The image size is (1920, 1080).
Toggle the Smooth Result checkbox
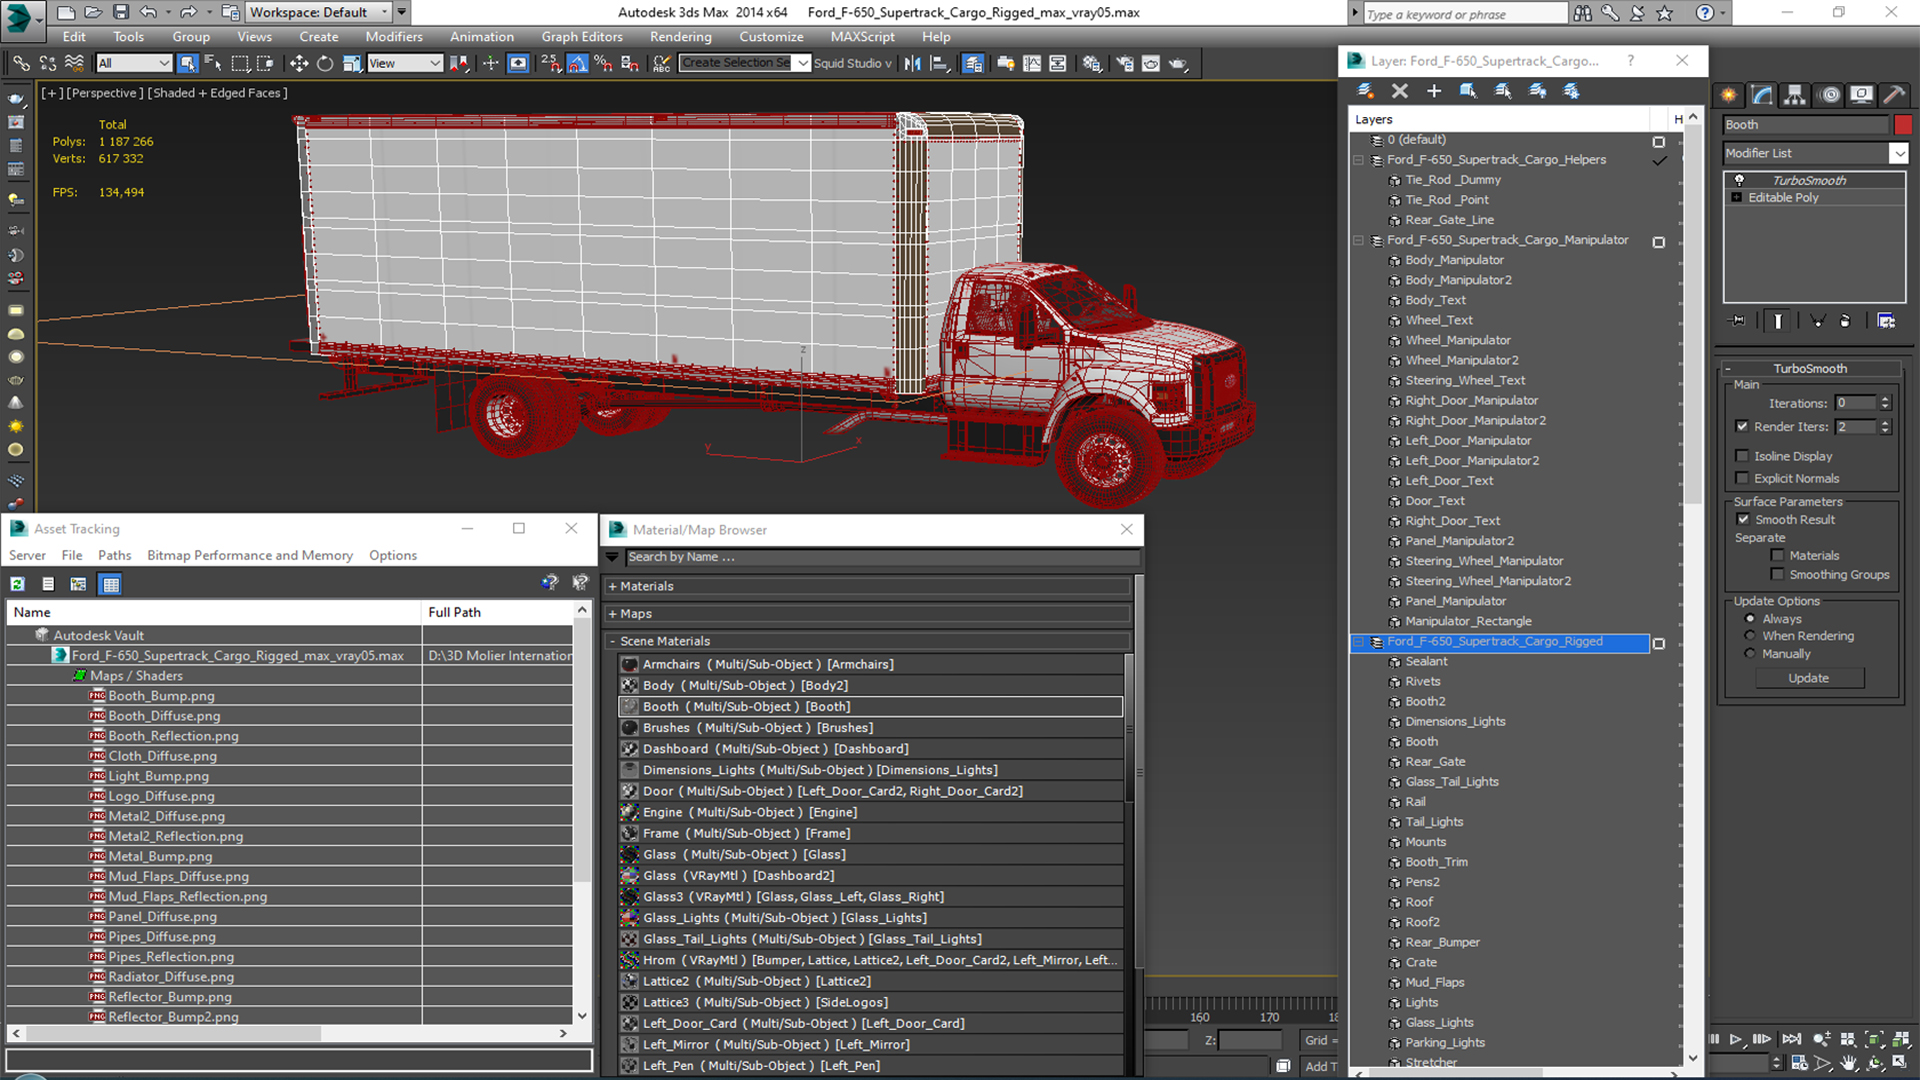[x=1743, y=519]
